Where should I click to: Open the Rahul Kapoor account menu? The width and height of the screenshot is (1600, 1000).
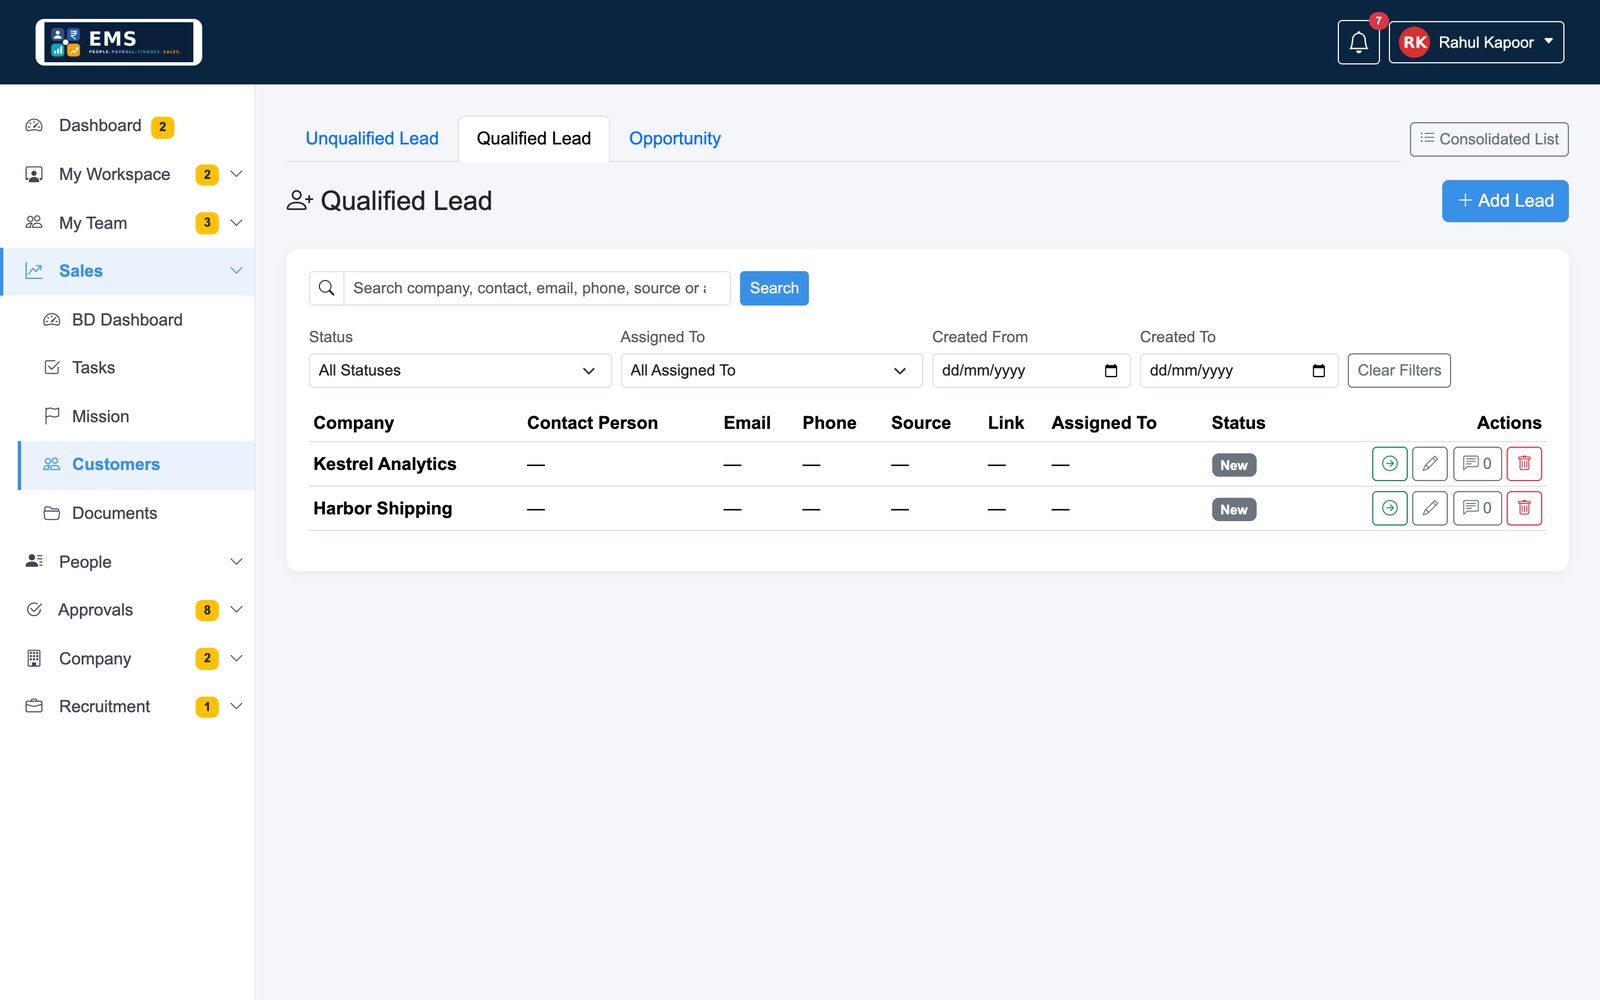tap(1476, 42)
